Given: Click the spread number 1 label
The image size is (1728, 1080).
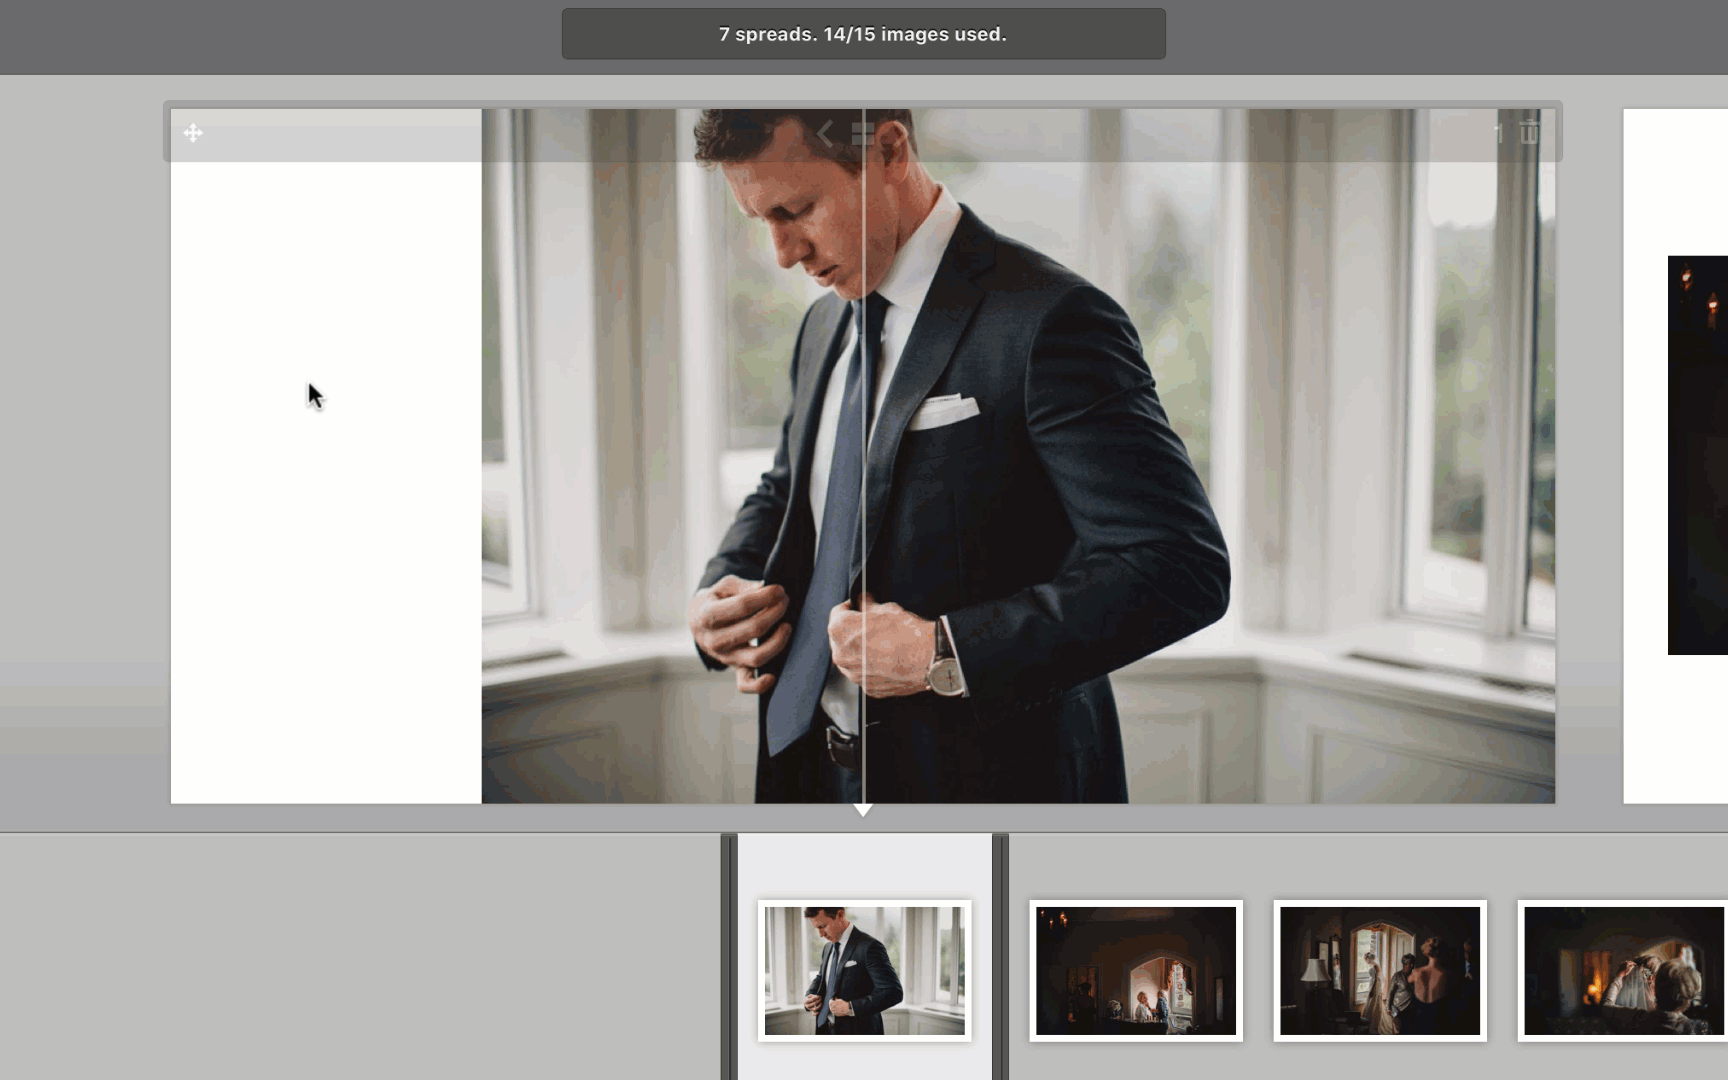Looking at the screenshot, I should [1498, 133].
